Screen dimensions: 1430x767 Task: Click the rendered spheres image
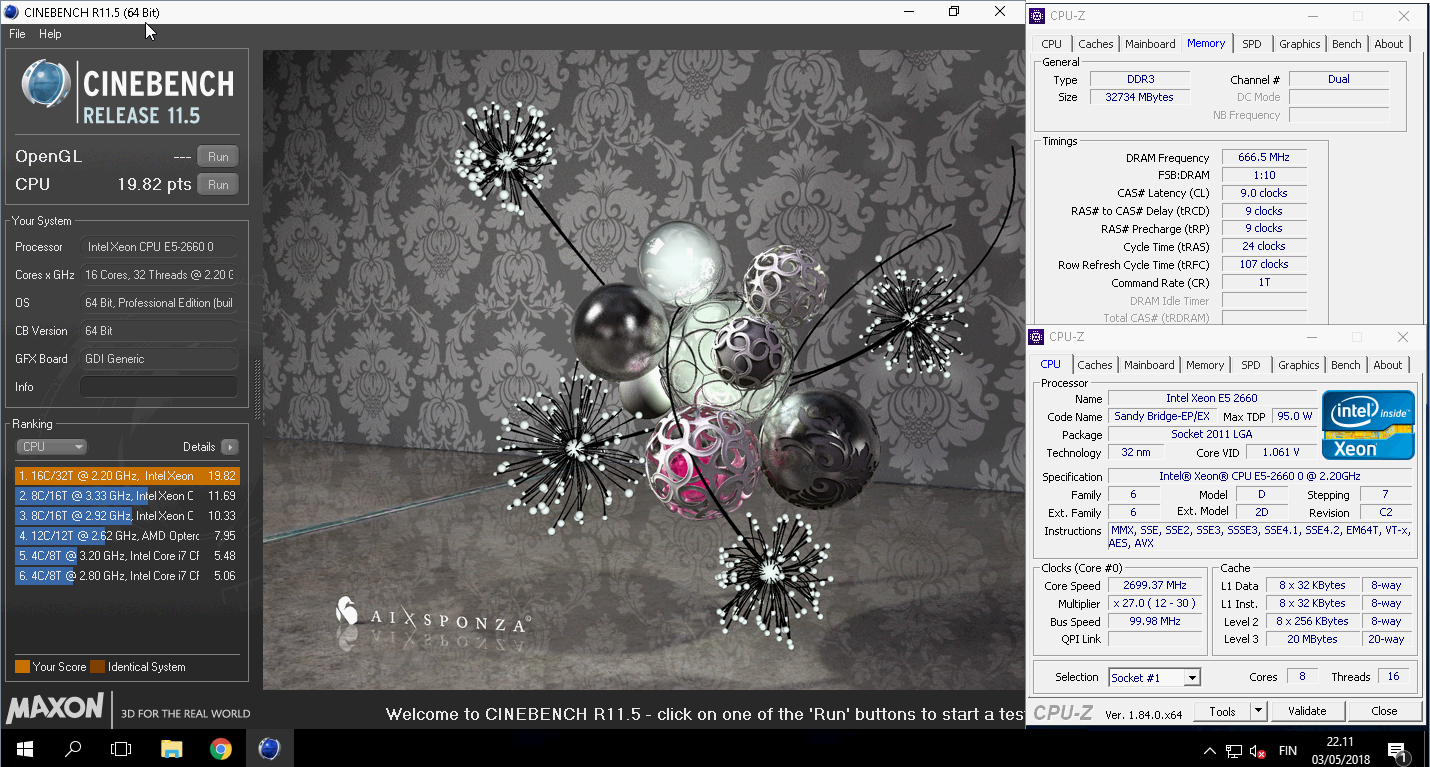click(x=643, y=370)
